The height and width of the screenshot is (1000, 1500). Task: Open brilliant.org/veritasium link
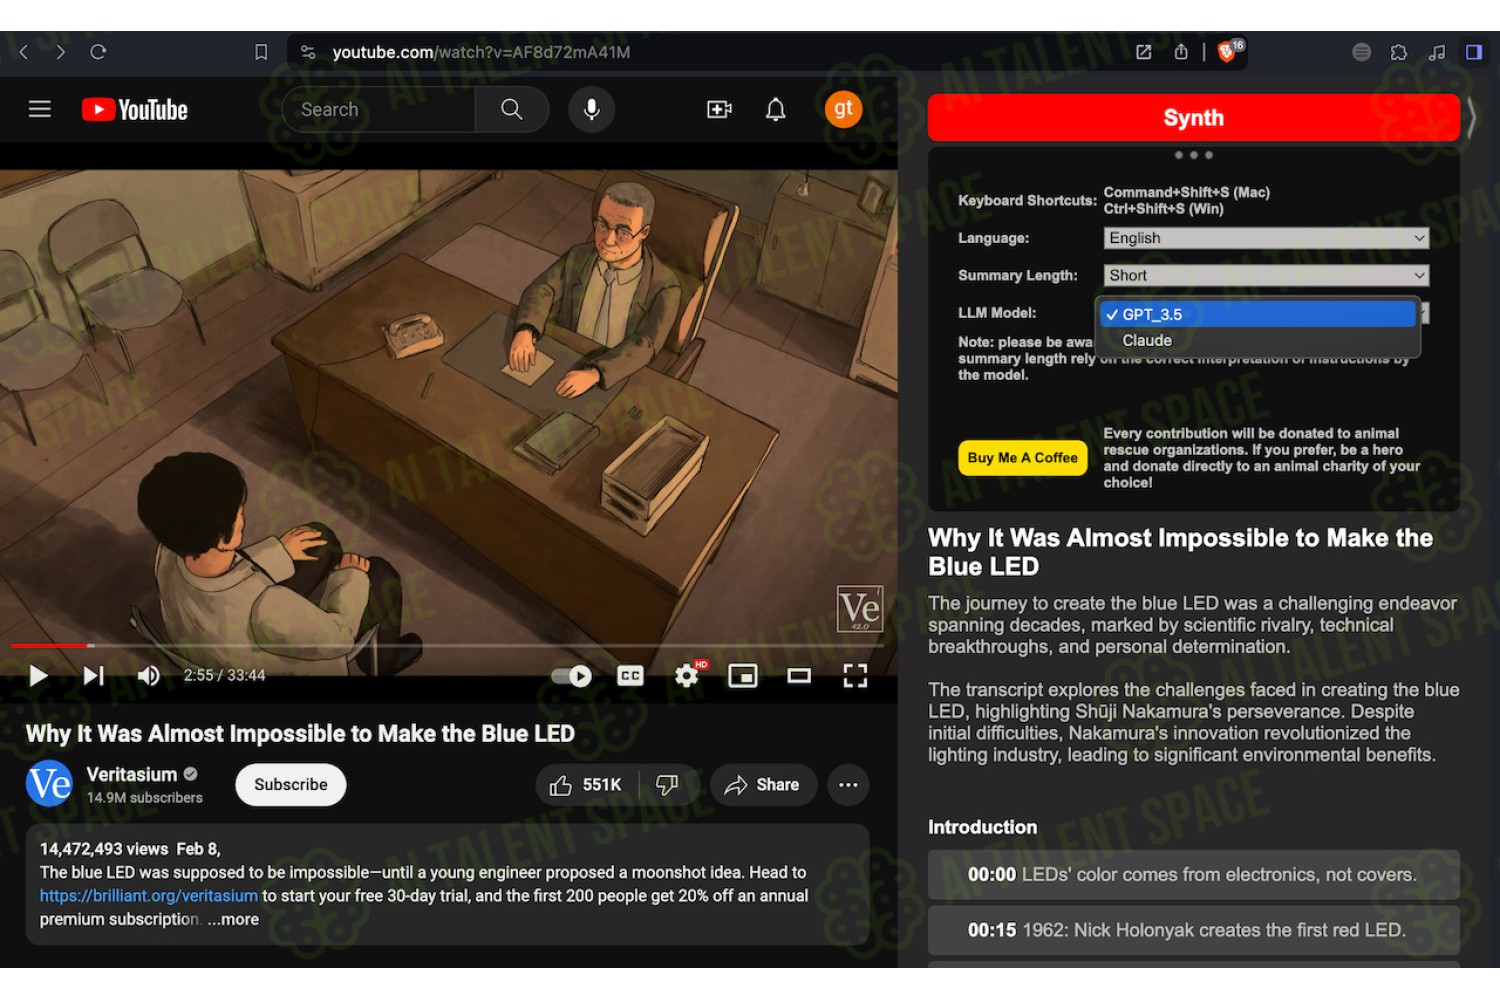click(149, 896)
